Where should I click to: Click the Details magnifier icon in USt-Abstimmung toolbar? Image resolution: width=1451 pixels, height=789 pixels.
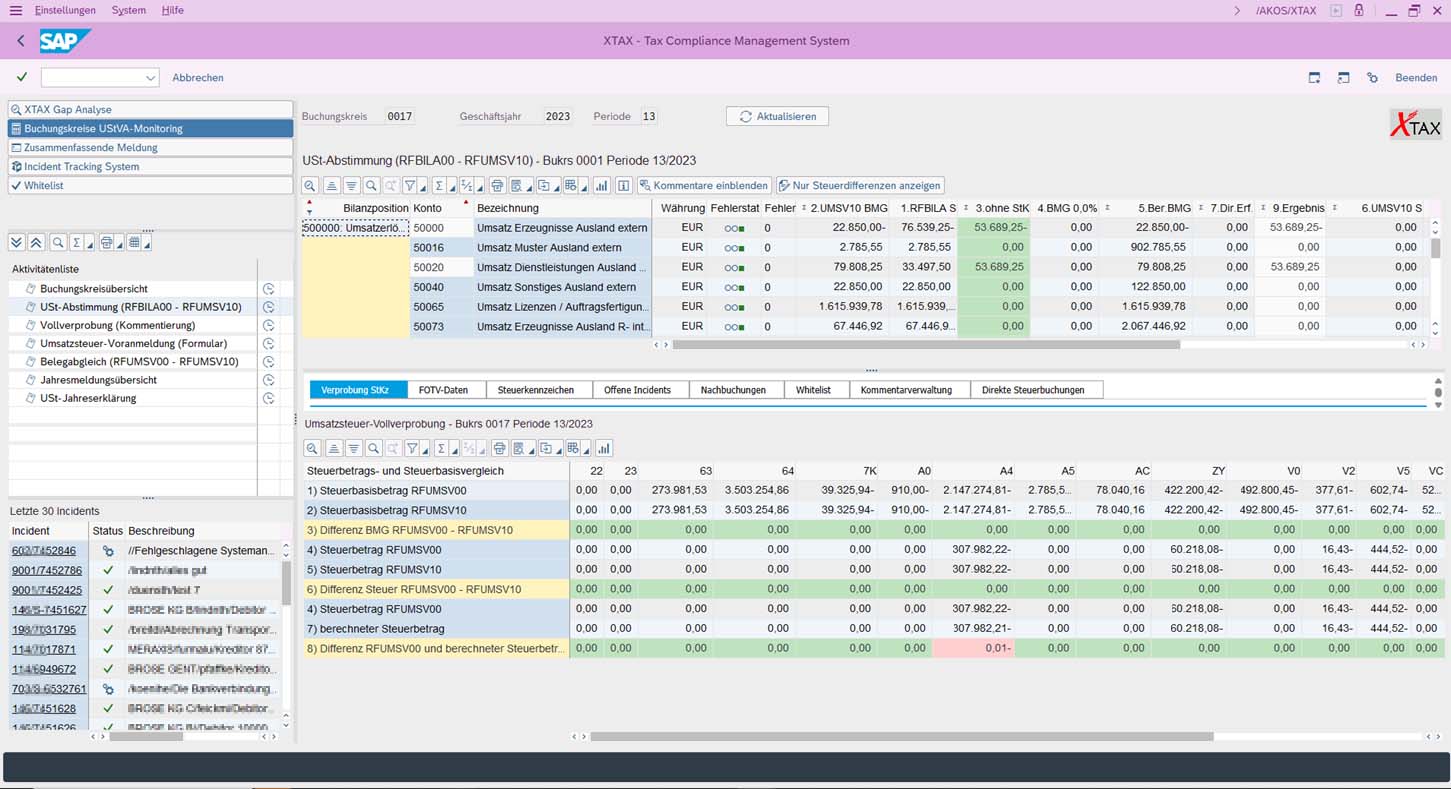click(311, 186)
